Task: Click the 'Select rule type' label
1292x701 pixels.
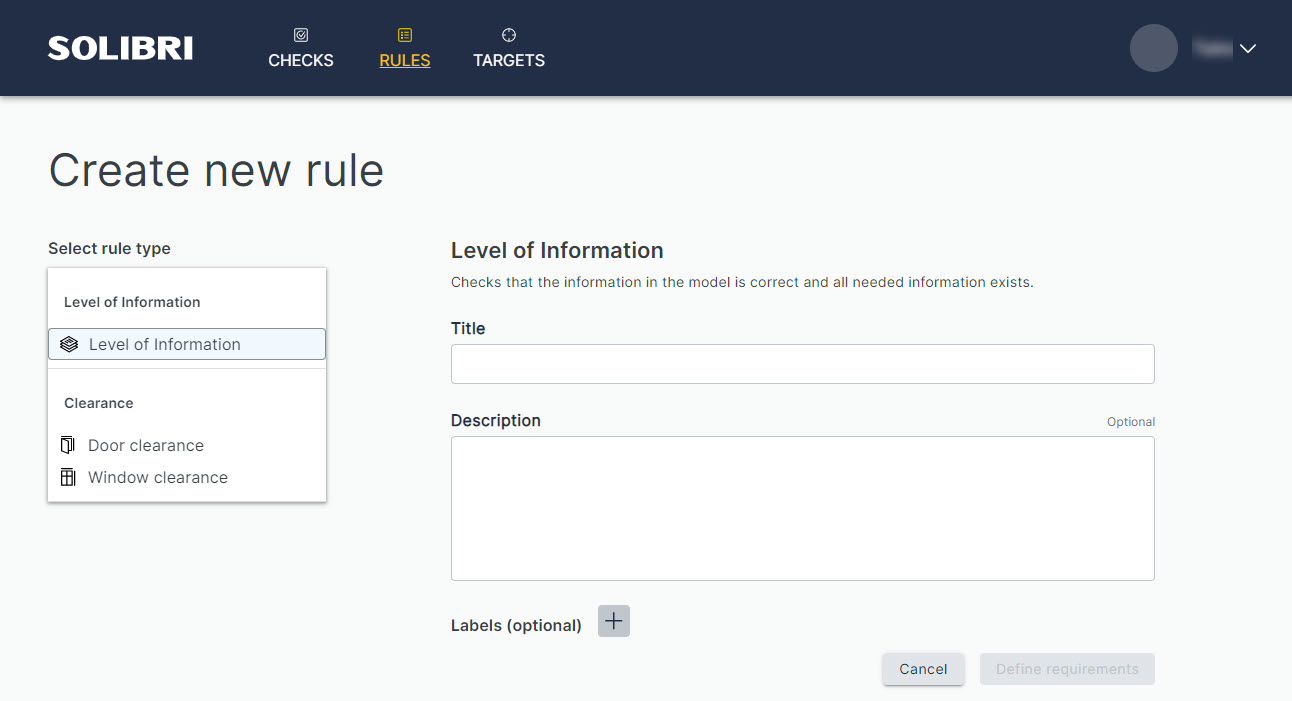Action: (109, 248)
